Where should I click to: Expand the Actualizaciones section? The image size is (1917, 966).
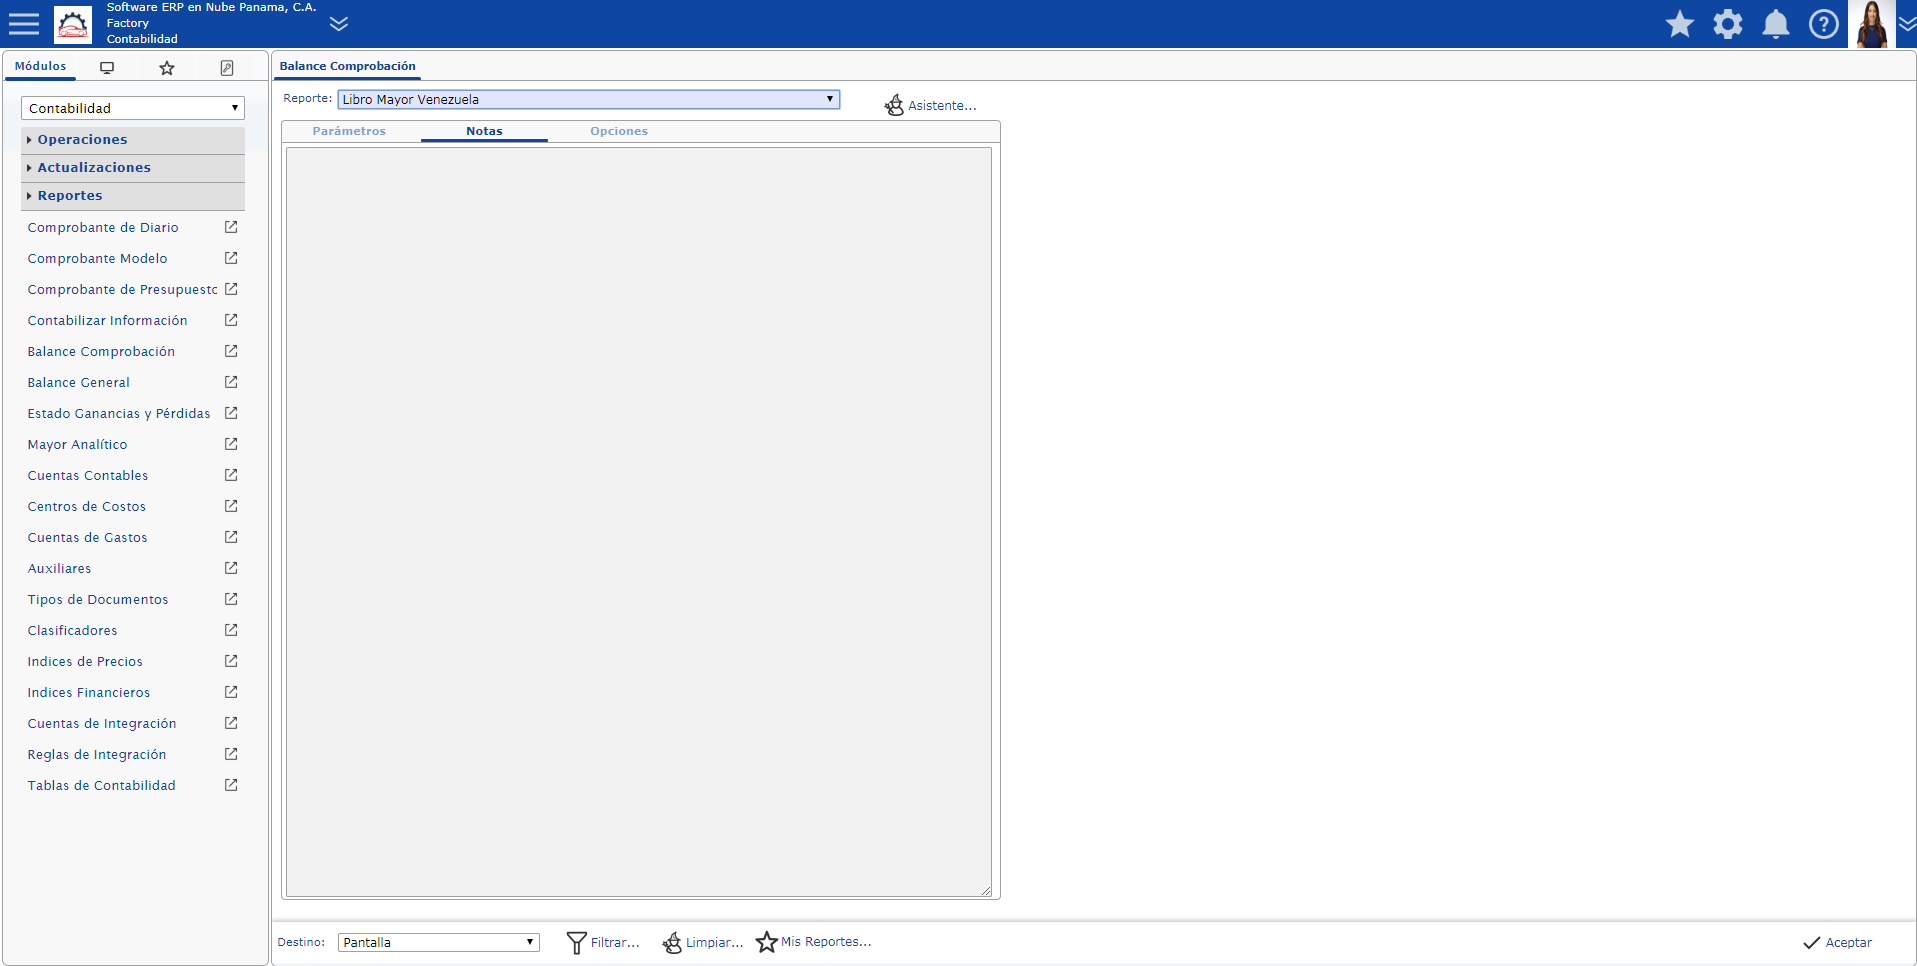pos(133,168)
